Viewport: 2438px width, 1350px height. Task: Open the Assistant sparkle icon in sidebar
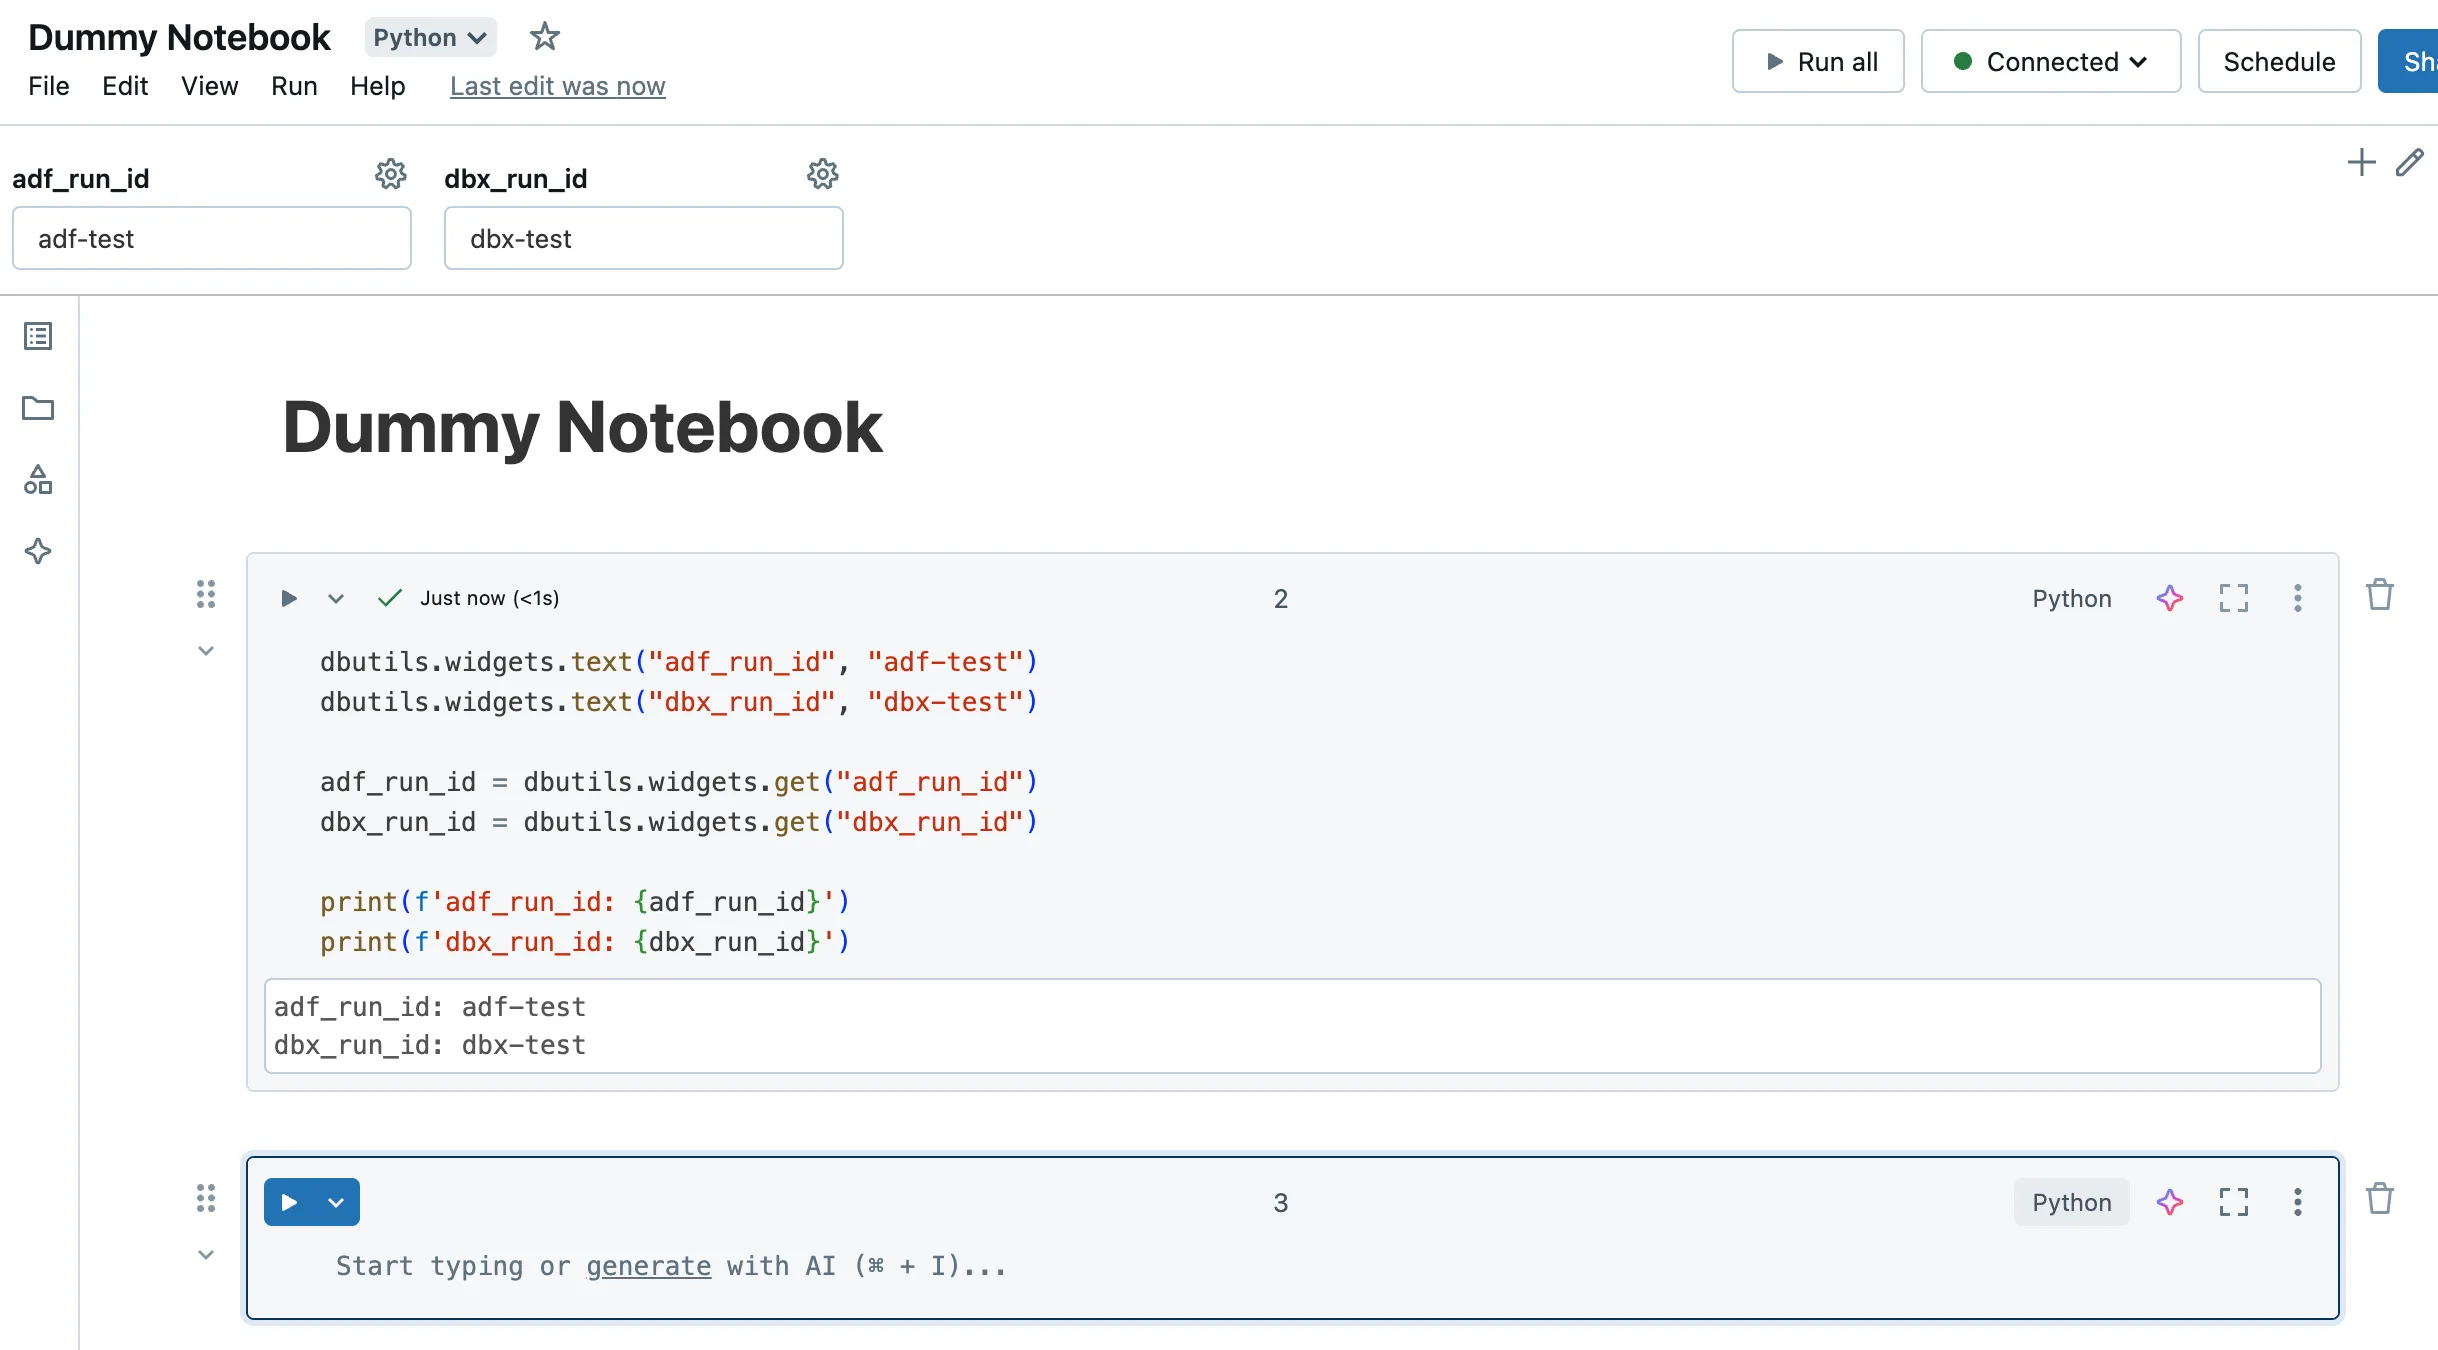tap(38, 551)
